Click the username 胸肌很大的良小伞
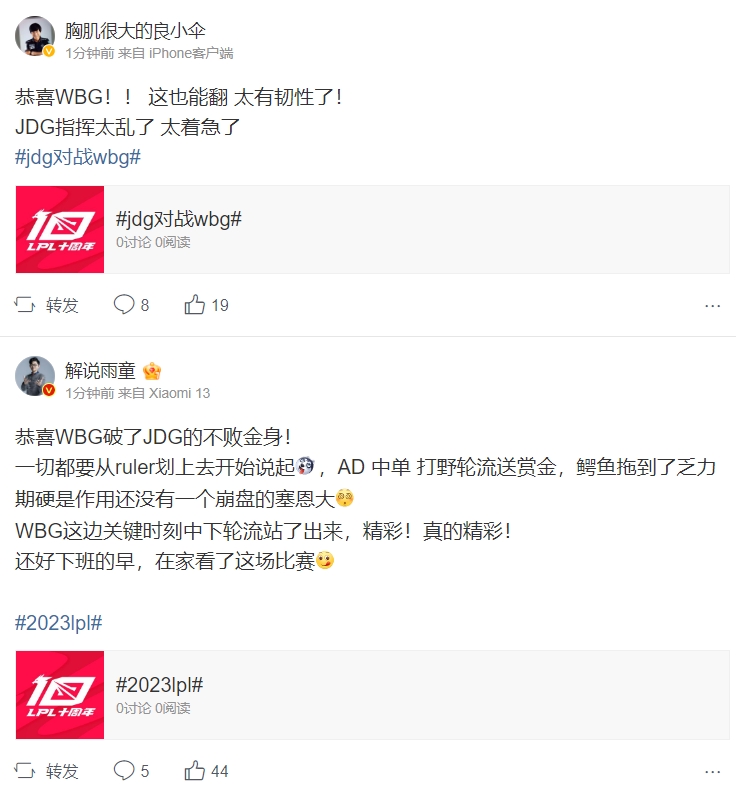The width and height of the screenshot is (736, 792). pyautogui.click(x=136, y=30)
